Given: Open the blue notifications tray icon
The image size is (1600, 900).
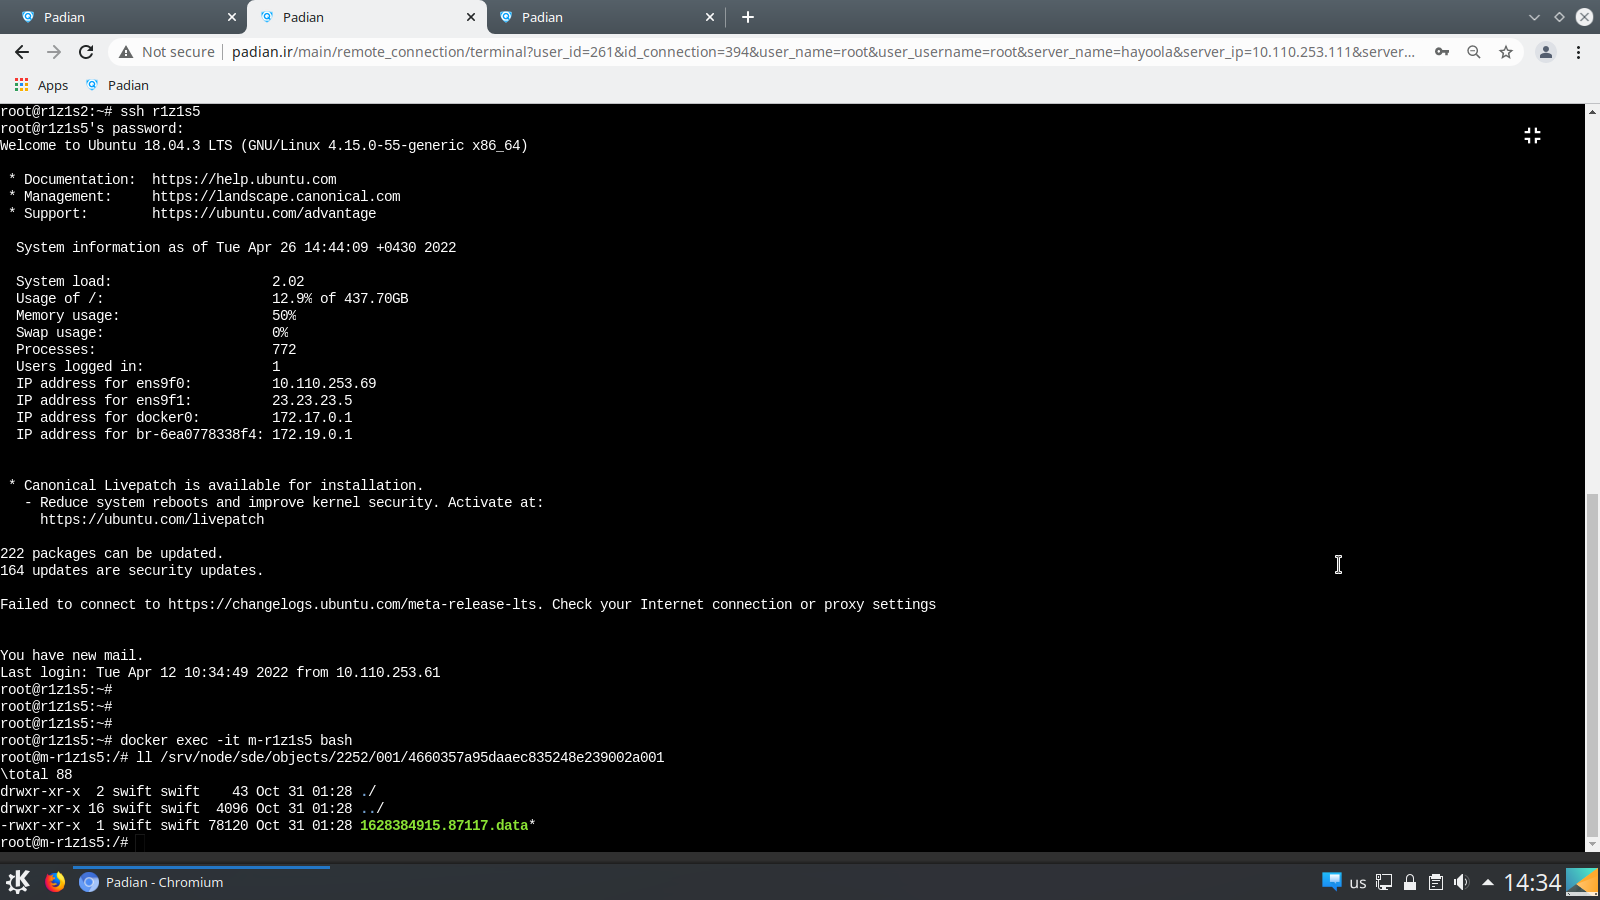Looking at the screenshot, I should click(x=1332, y=881).
